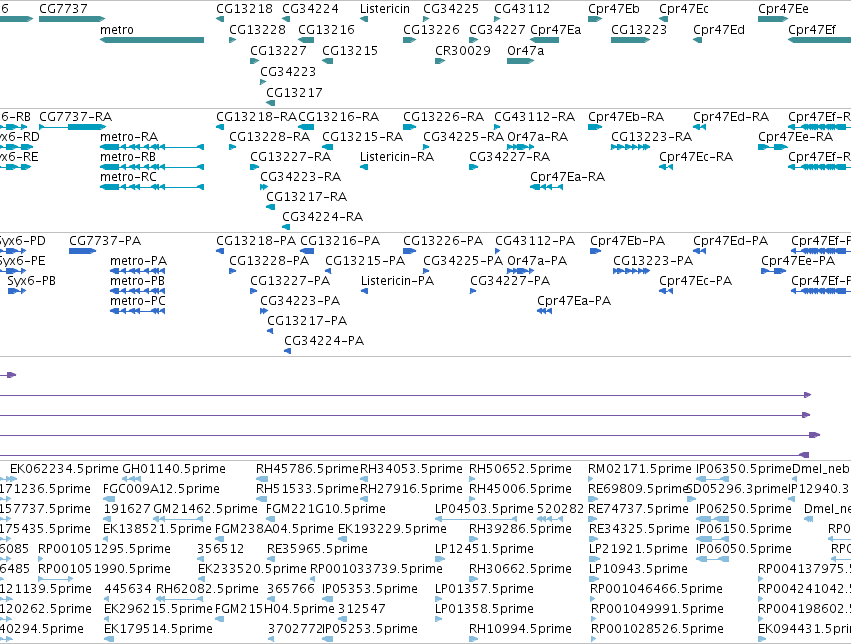Click the CG34224-PA protein label

(325, 341)
